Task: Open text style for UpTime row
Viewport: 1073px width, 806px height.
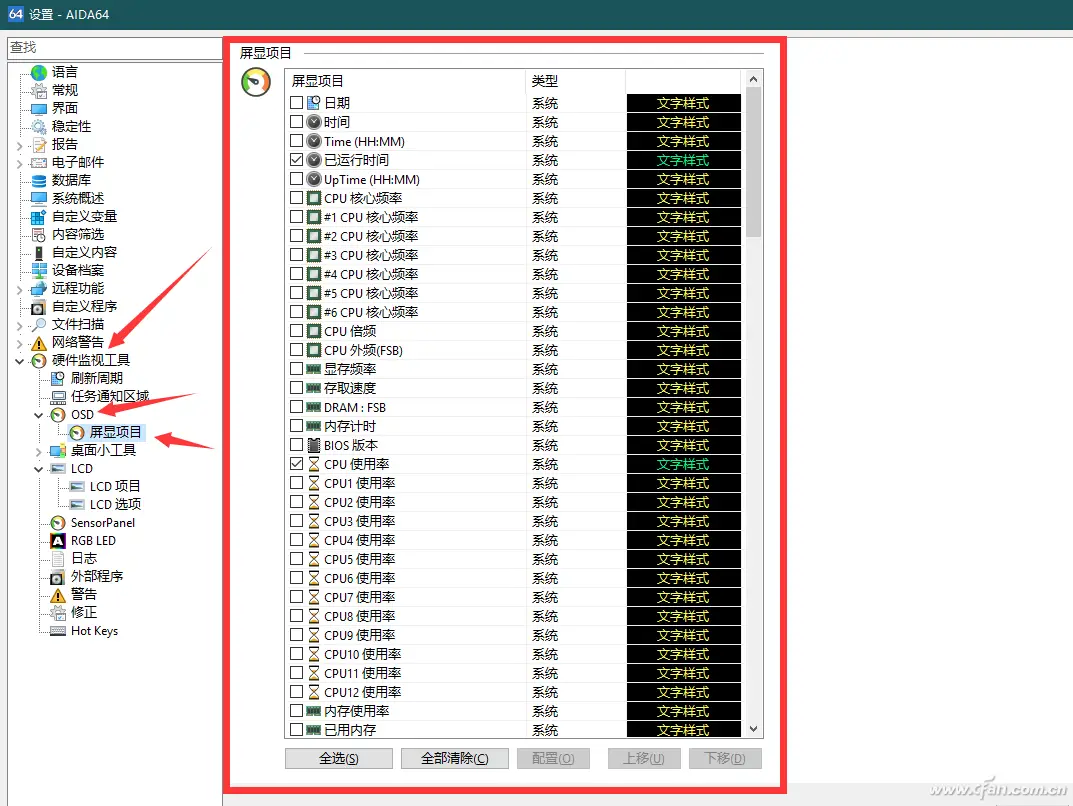Action: pos(684,178)
